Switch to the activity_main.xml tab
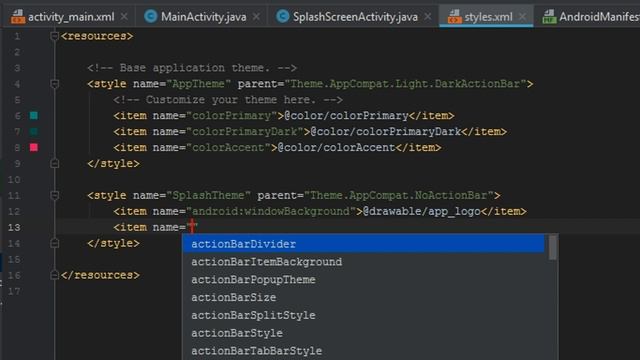Viewport: 640px width, 360px height. click(x=70, y=17)
